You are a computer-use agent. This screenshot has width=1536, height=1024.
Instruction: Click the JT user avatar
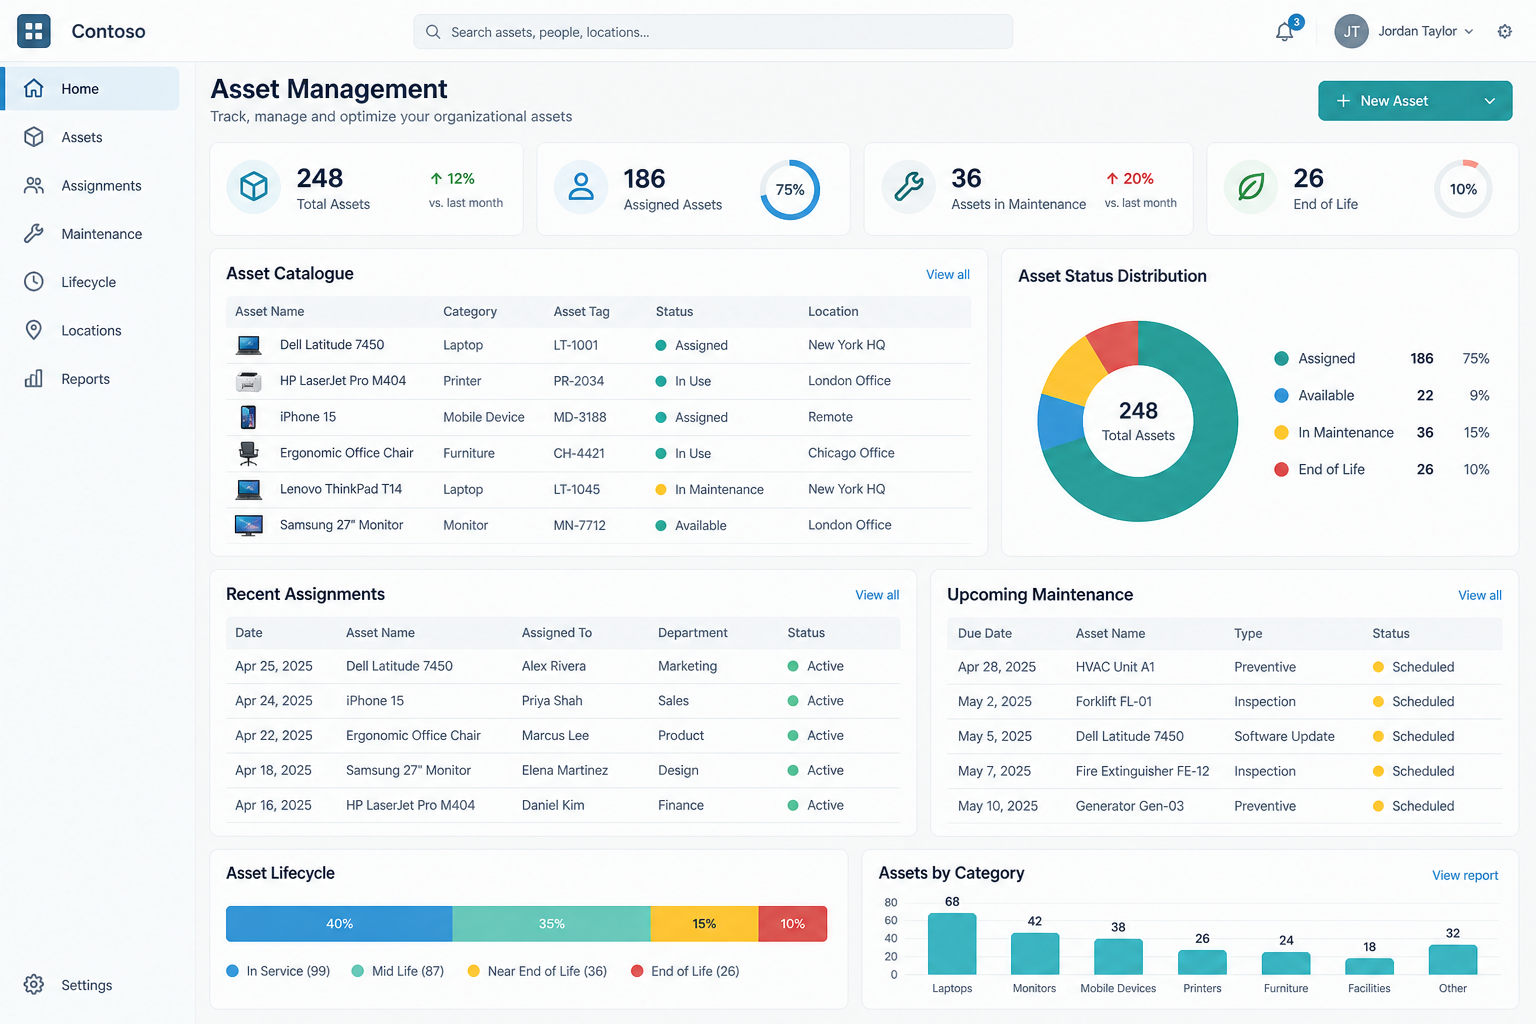click(1351, 32)
